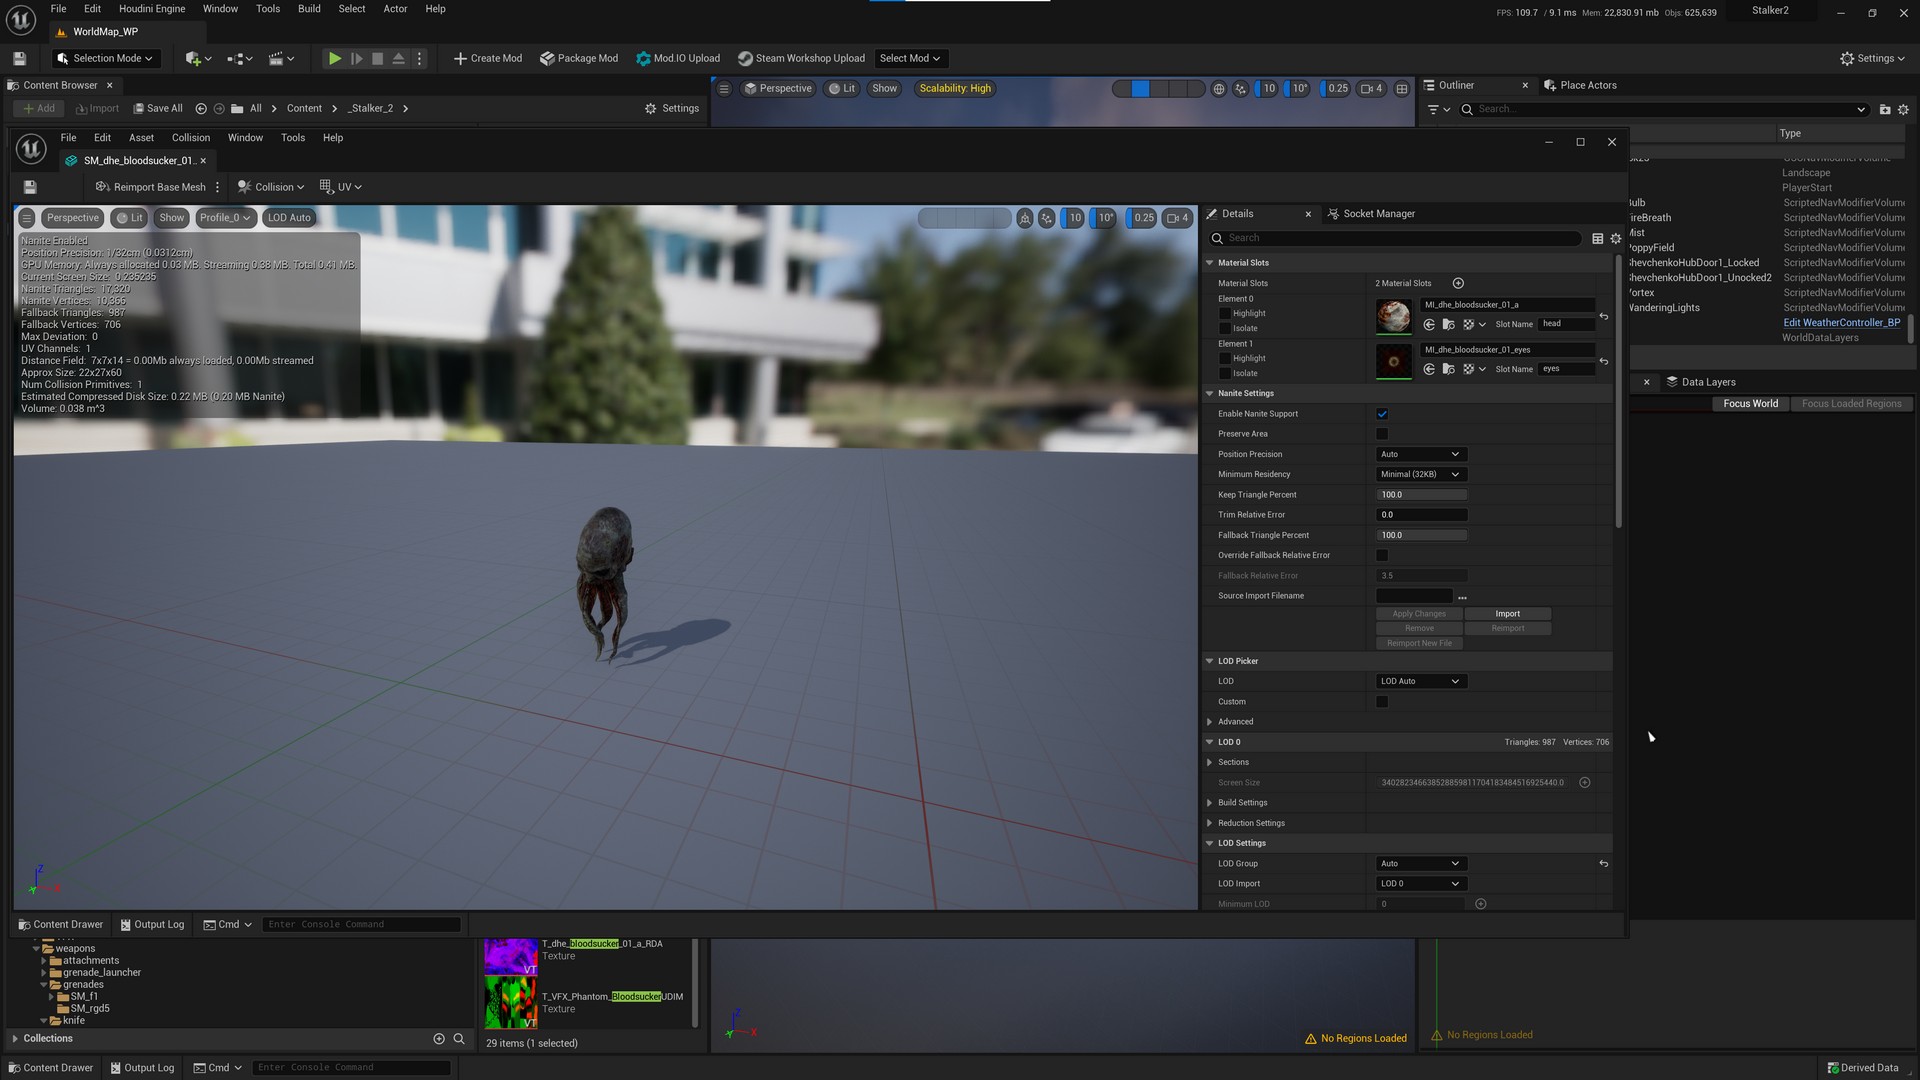The width and height of the screenshot is (1920, 1080).
Task: Open the cinematics dropdown in main toolbar
Action: coord(282,59)
